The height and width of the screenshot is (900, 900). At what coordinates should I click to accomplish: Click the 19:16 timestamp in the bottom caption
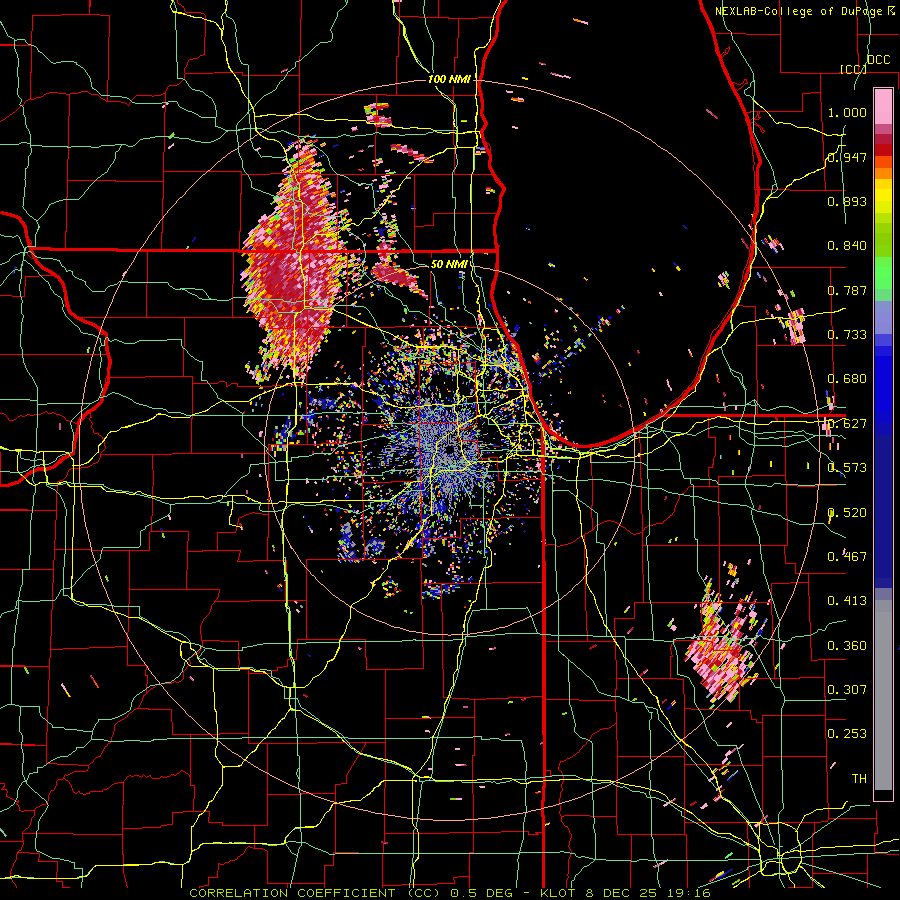[x=691, y=893]
